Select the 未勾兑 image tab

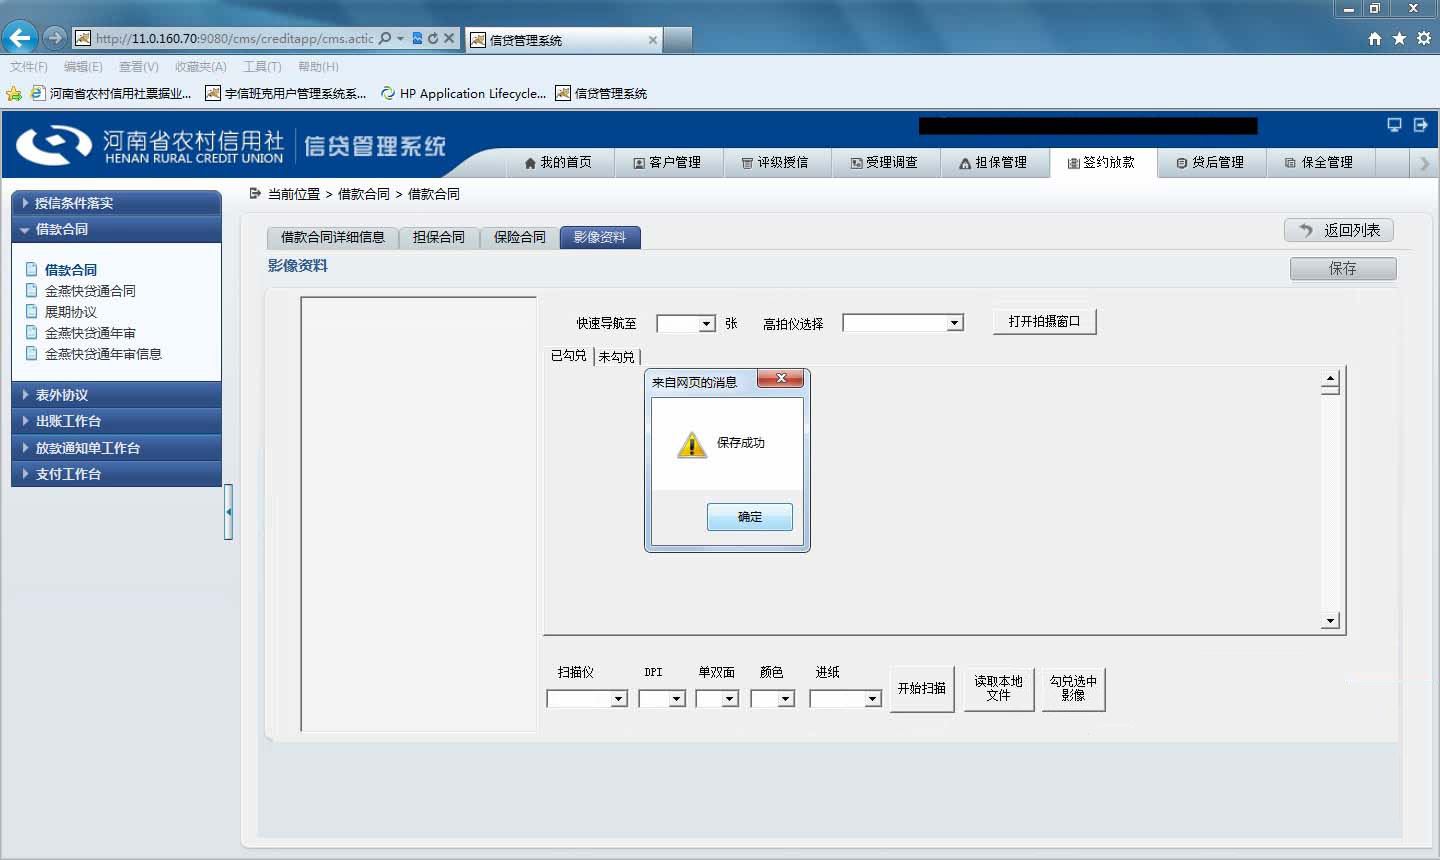(616, 356)
